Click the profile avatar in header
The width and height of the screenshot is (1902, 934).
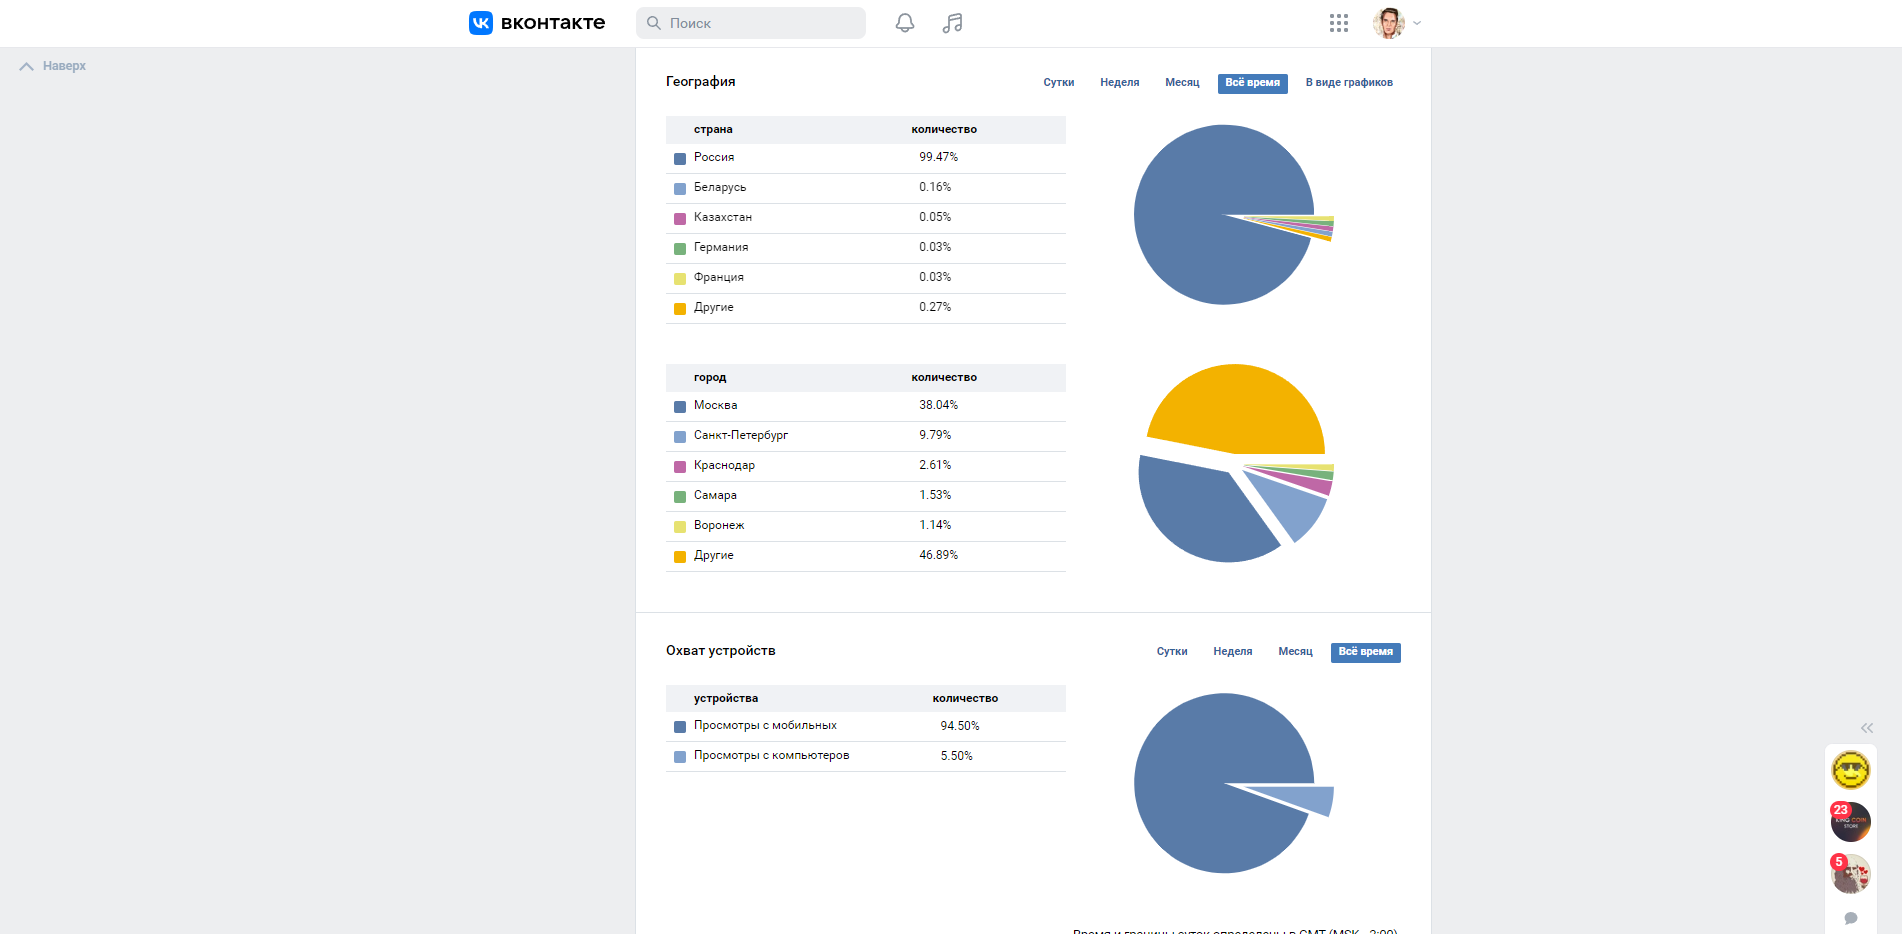point(1388,23)
